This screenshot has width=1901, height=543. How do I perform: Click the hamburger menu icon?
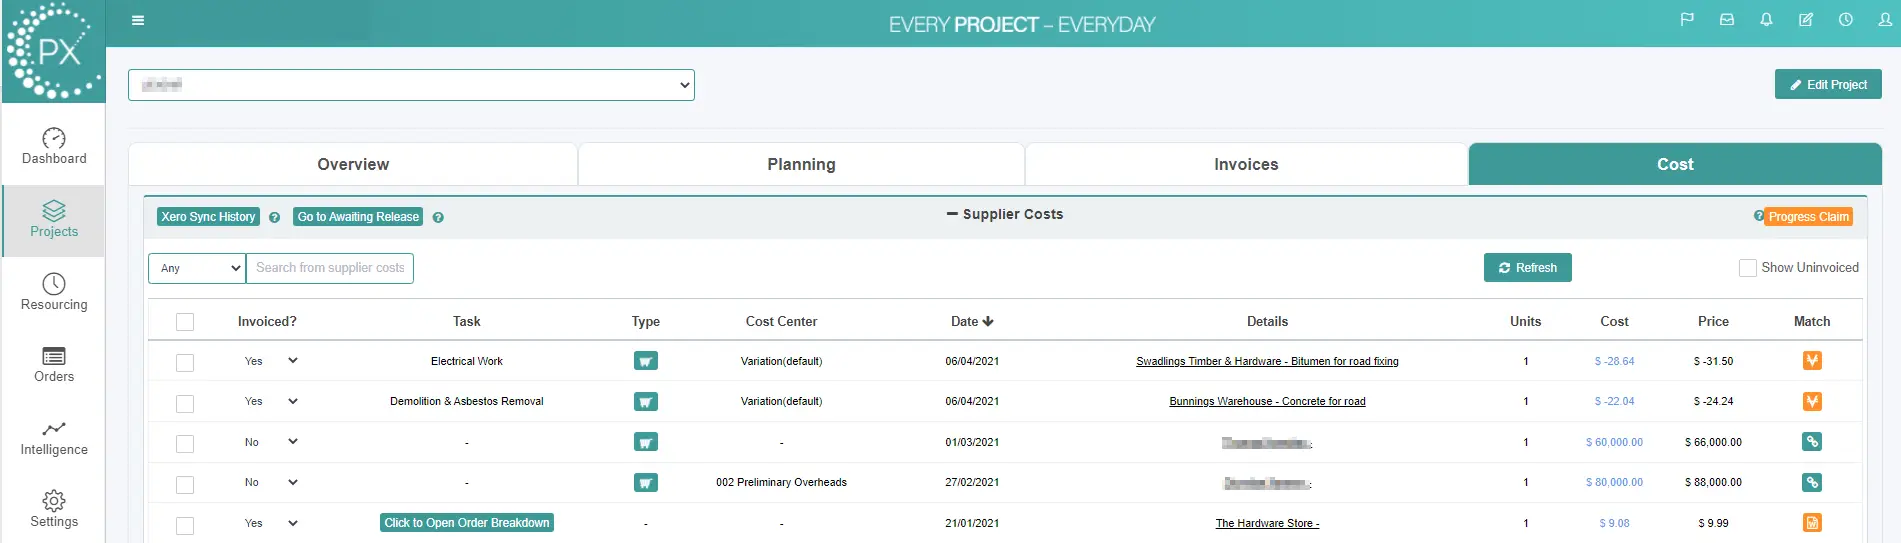click(138, 20)
